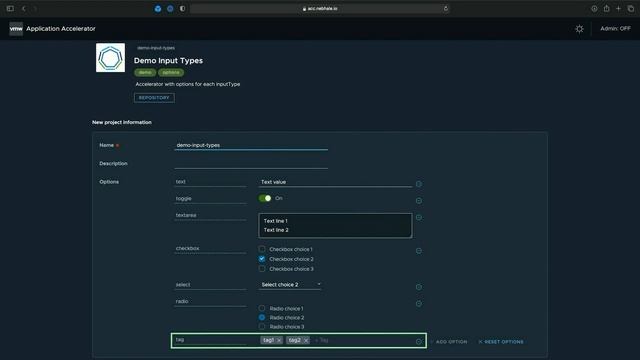Open the REPOSITORY link button
Viewport: 640px width, 360px height.
pos(154,98)
